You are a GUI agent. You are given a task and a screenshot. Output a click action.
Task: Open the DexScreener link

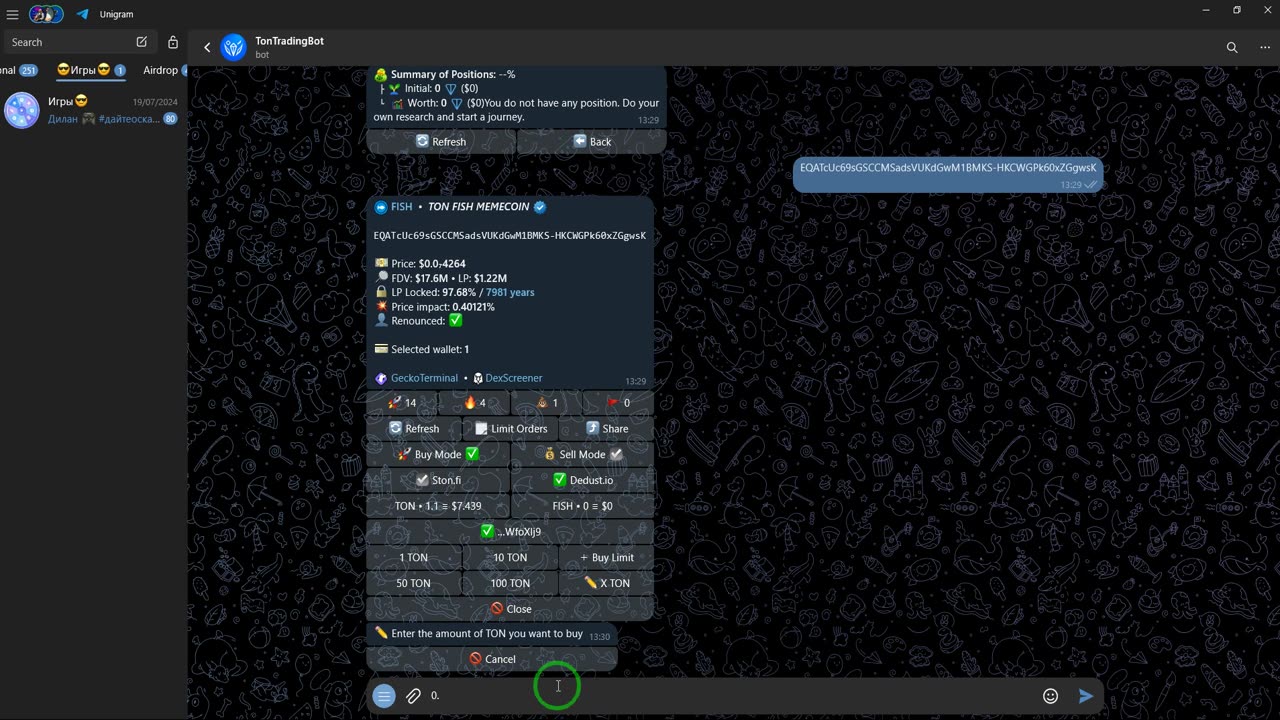point(514,378)
